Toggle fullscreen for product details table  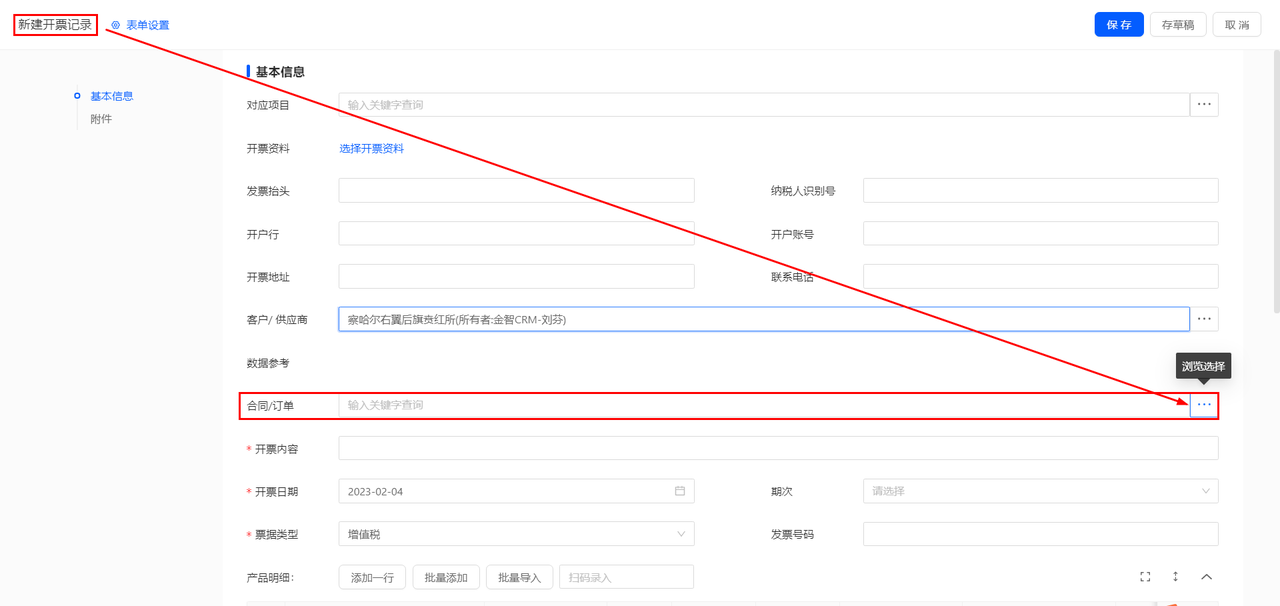coord(1145,577)
